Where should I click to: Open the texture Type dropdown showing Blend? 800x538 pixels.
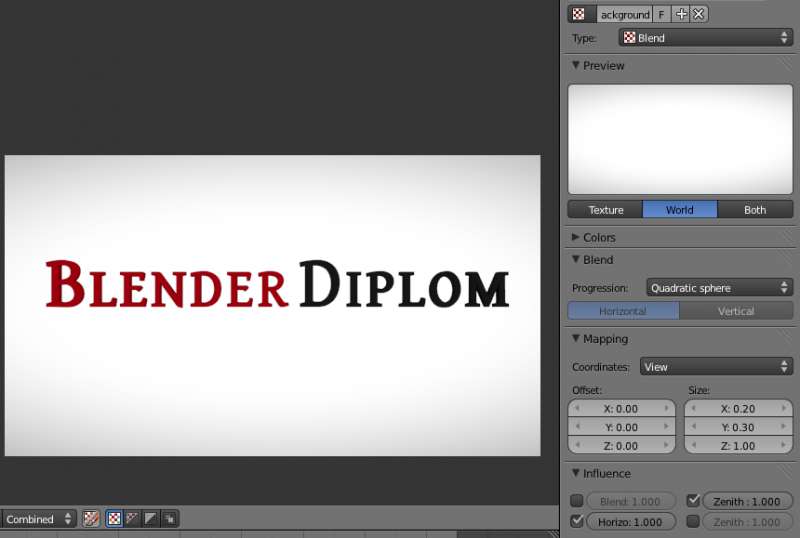pyautogui.click(x=705, y=38)
